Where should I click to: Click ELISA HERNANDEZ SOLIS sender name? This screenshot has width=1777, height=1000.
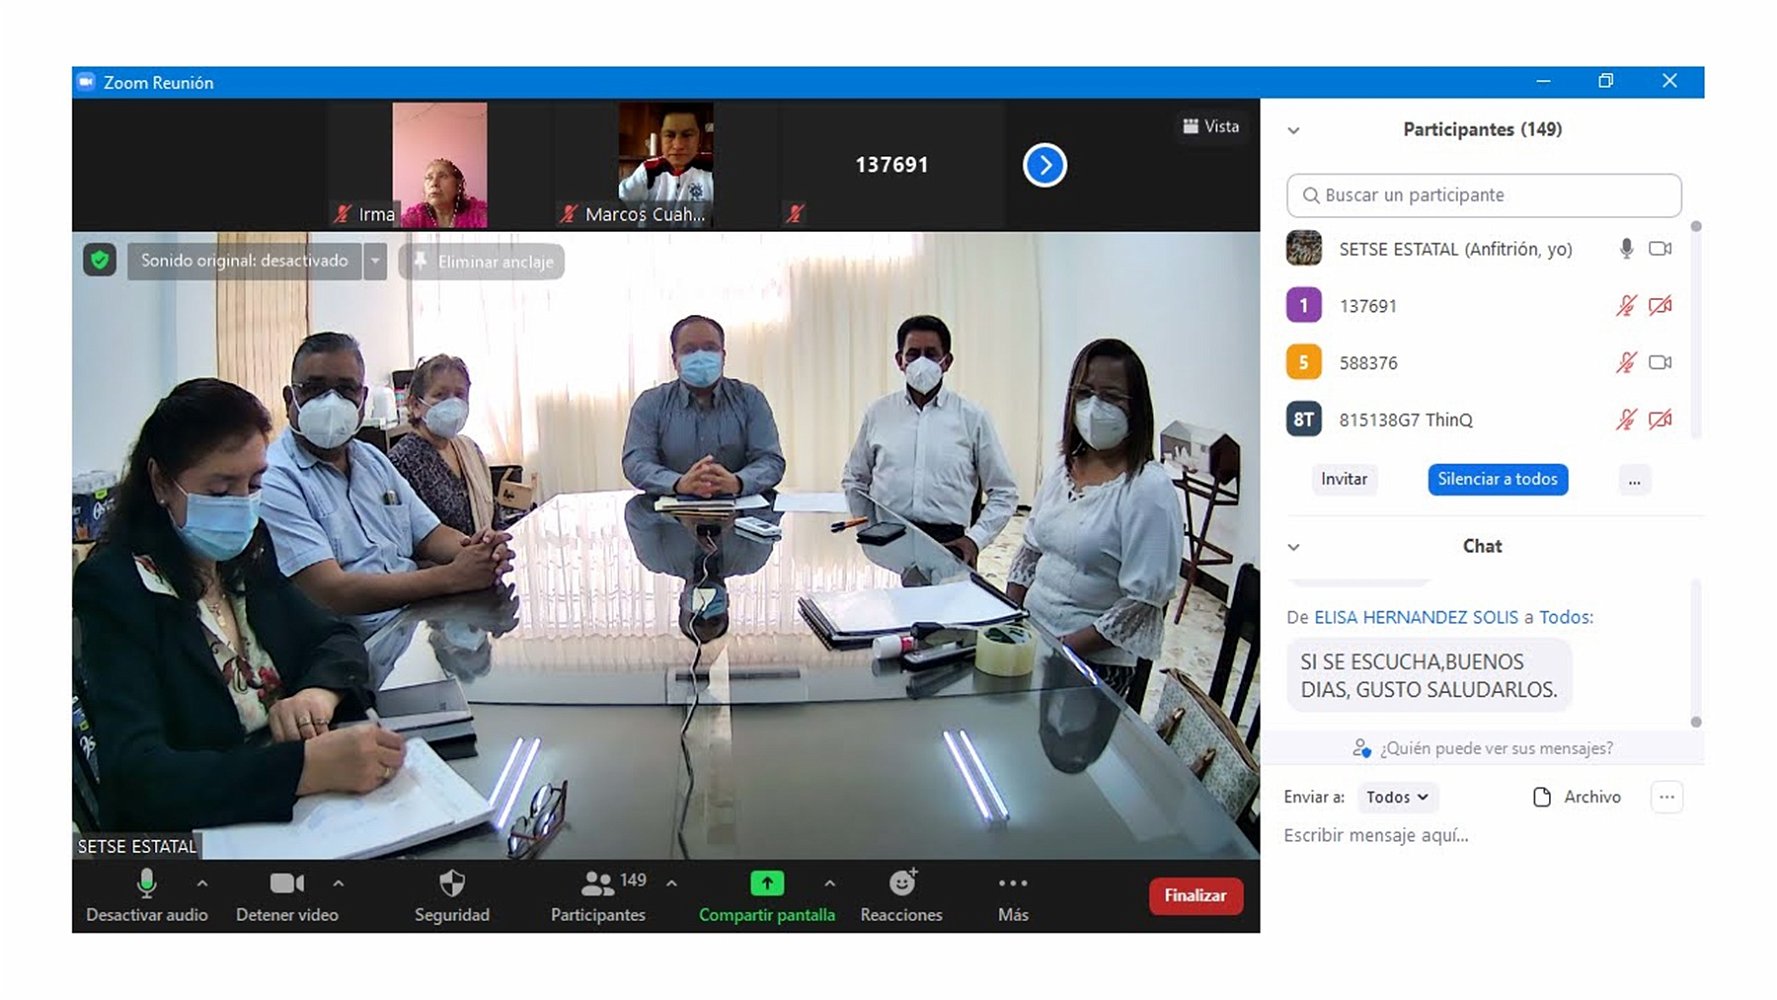[x=1416, y=617]
